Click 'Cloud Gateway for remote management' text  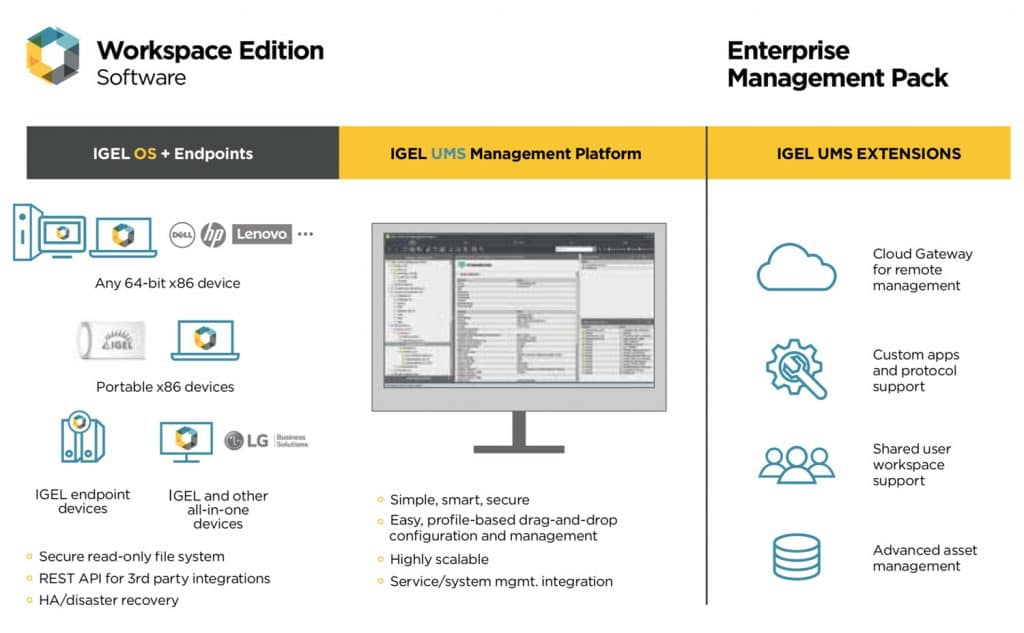click(x=922, y=269)
